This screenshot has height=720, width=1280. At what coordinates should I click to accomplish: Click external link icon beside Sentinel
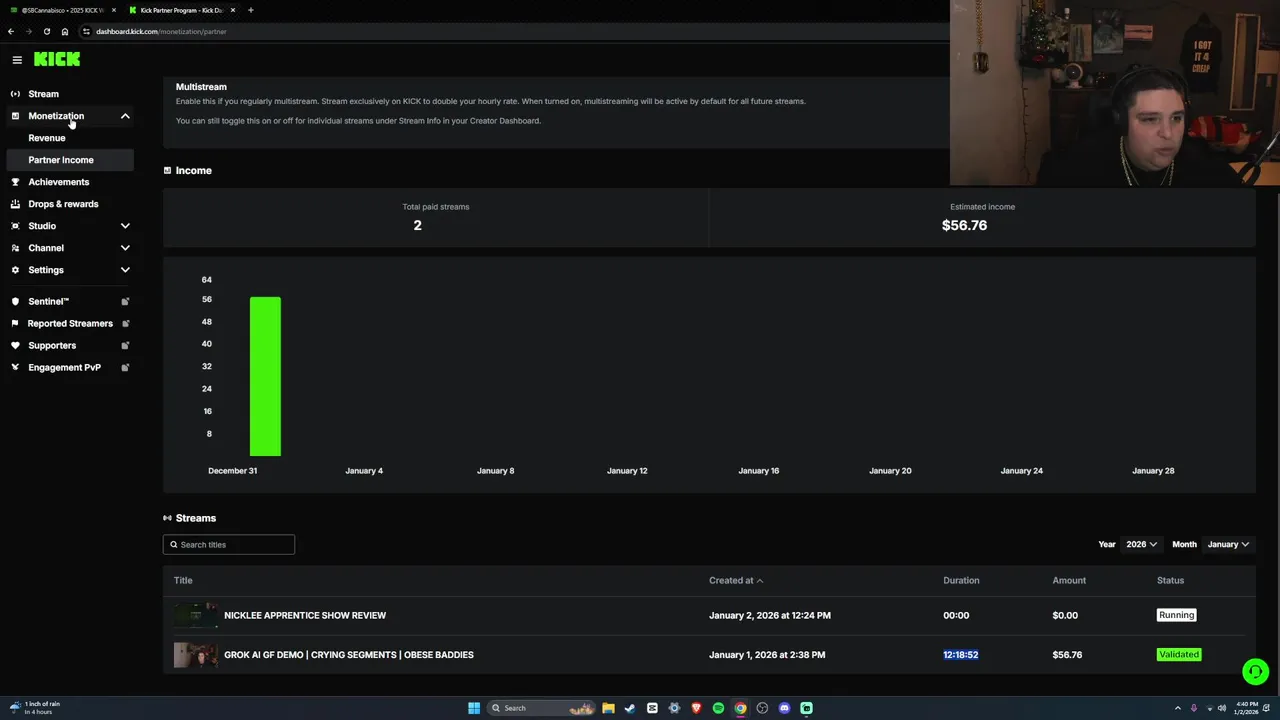click(x=125, y=301)
